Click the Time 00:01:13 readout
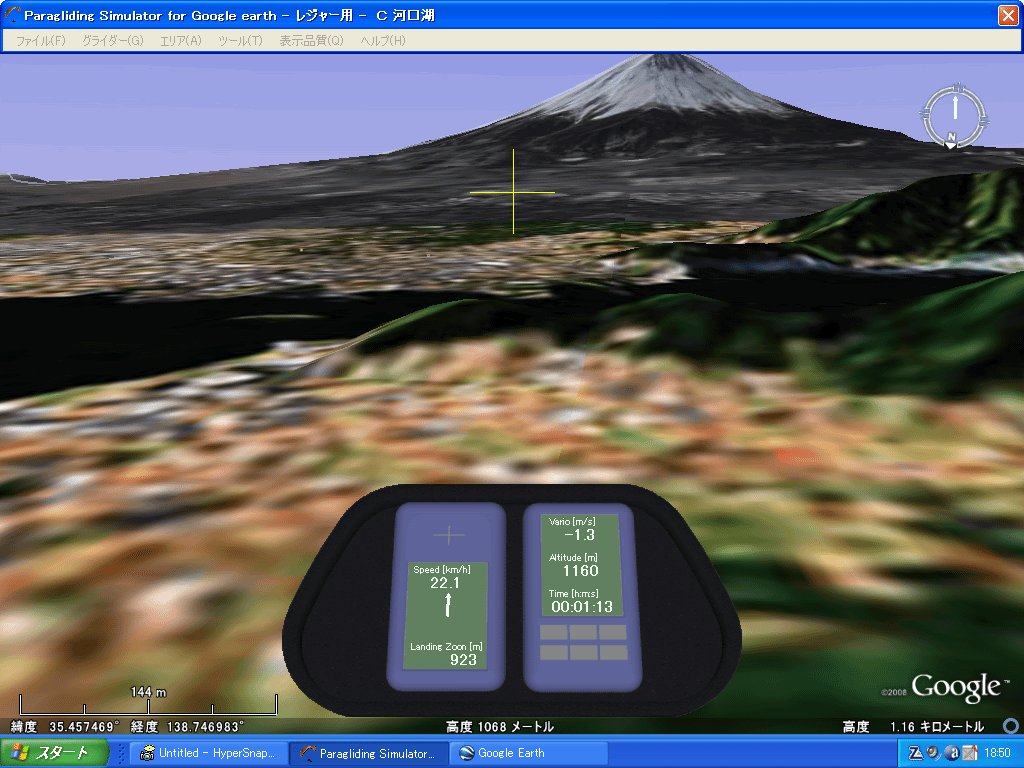The height and width of the screenshot is (768, 1024). (x=581, y=601)
